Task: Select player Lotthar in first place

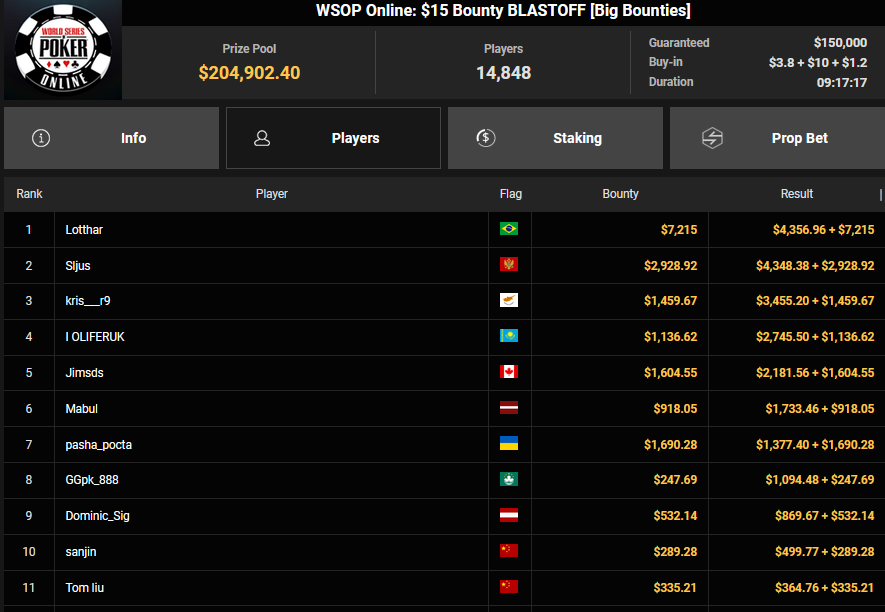Action: [x=84, y=230]
